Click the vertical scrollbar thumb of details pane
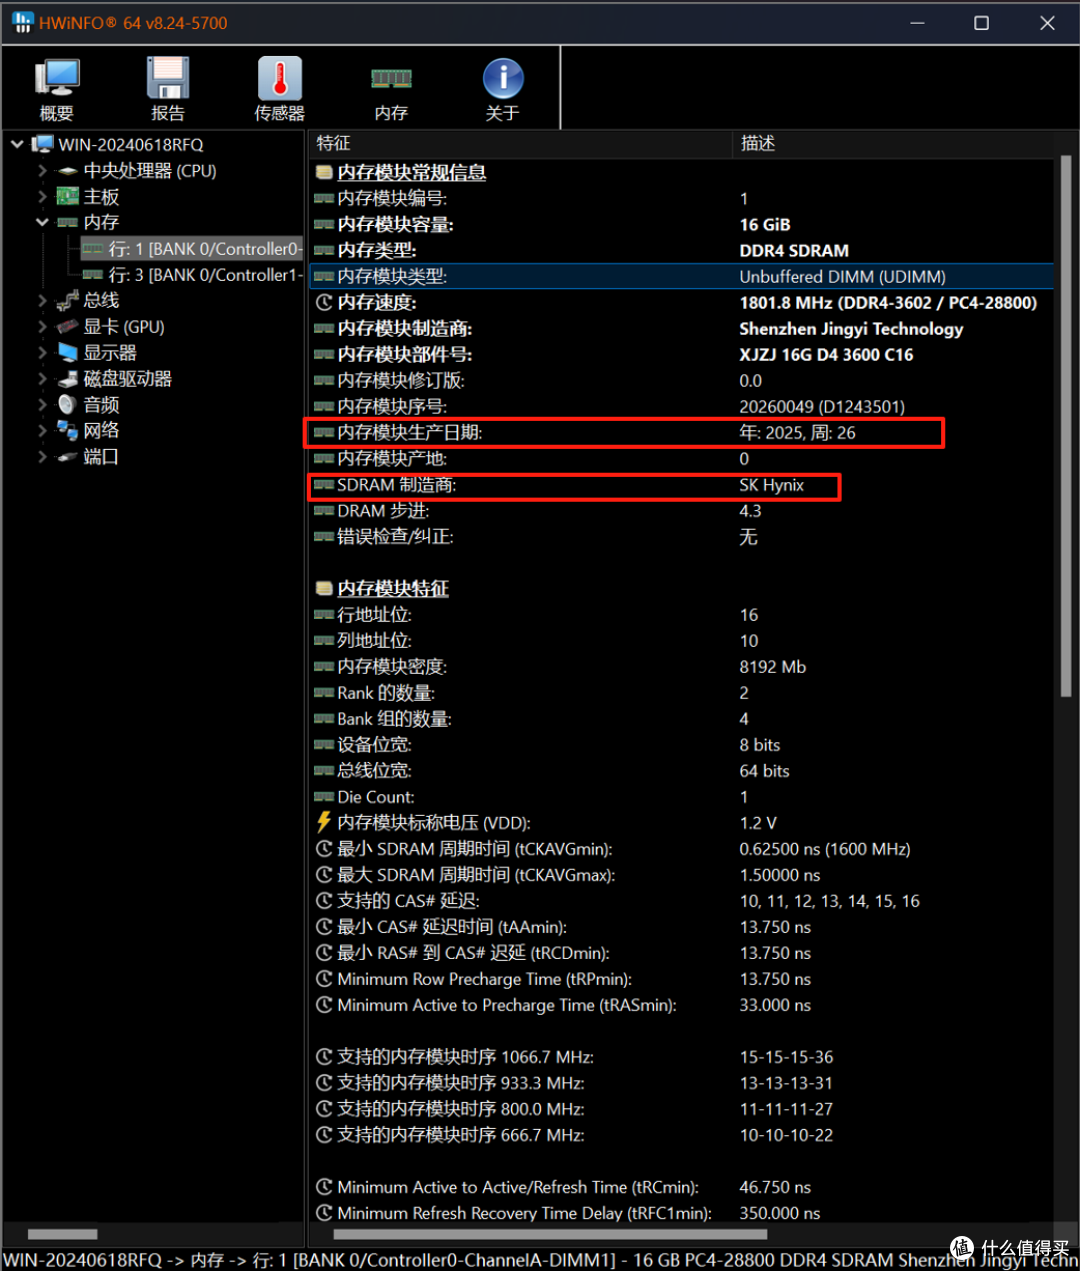Screen dimensions: 1080x1271 click(x=1066, y=426)
